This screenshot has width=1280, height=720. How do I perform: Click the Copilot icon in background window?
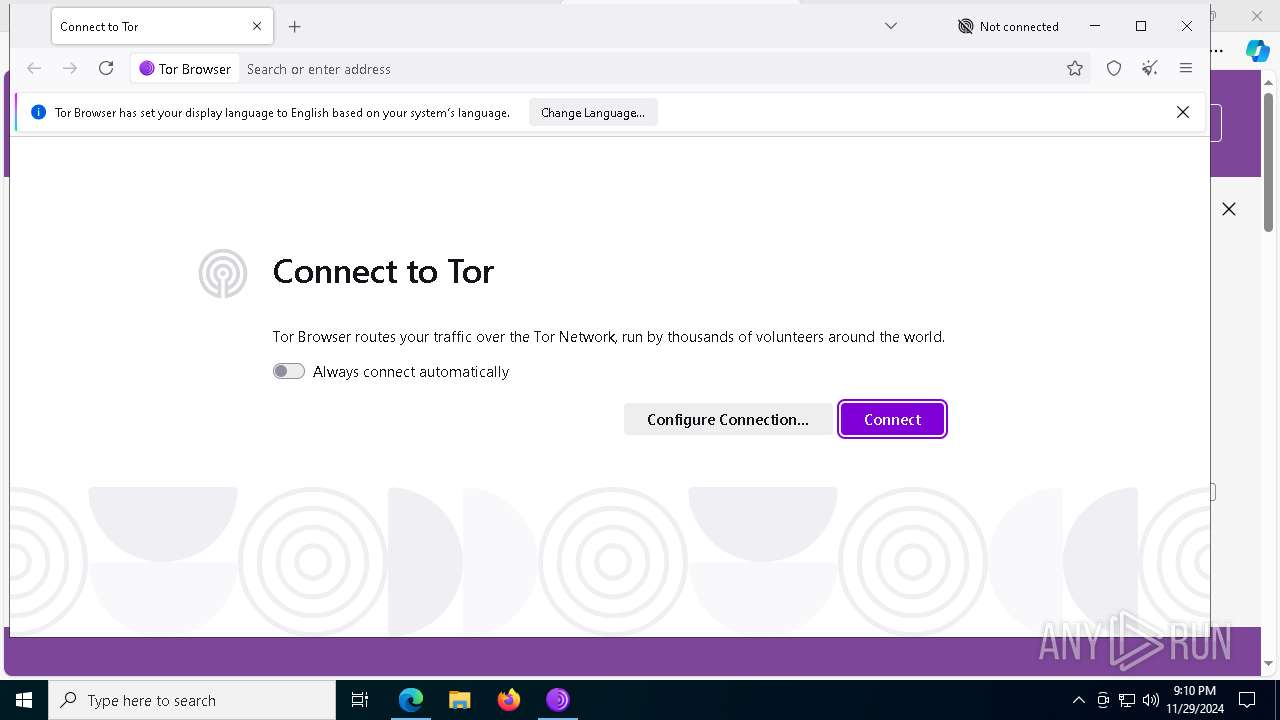(1257, 50)
